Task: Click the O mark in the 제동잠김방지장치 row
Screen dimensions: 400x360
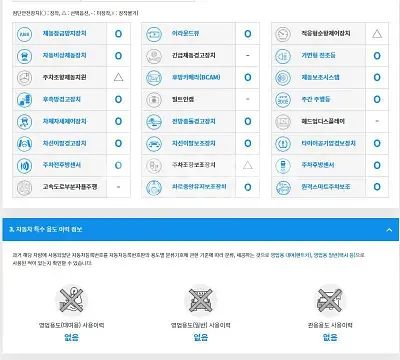Action: coord(118,34)
